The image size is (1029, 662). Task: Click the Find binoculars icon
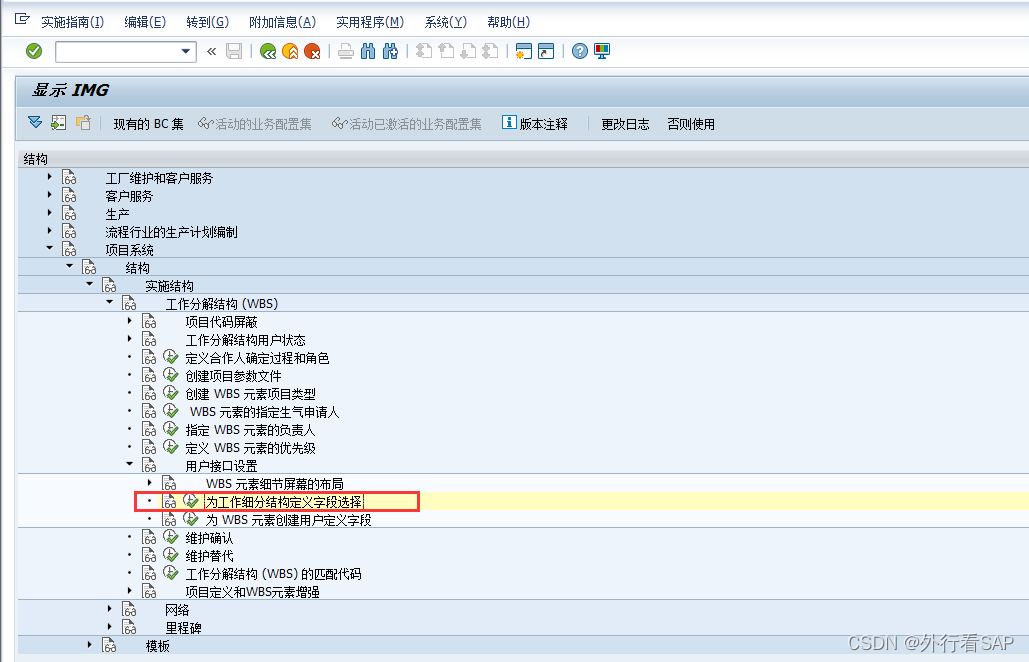coord(368,51)
